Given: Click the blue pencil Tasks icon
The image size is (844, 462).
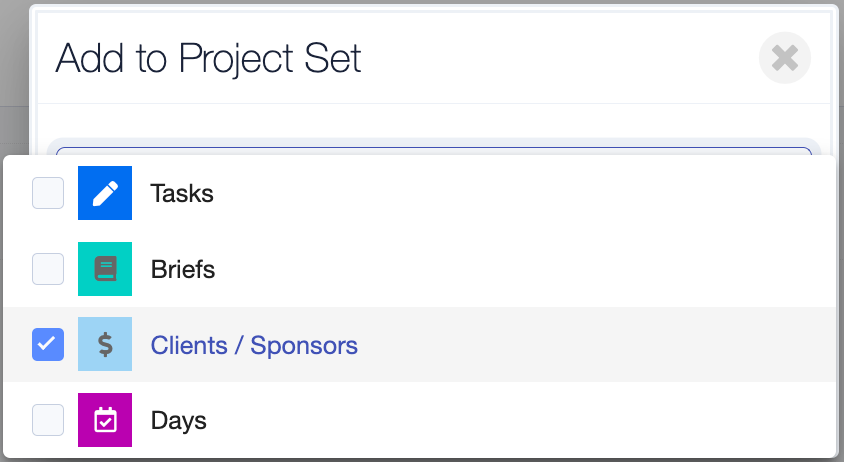Looking at the screenshot, I should point(105,193).
